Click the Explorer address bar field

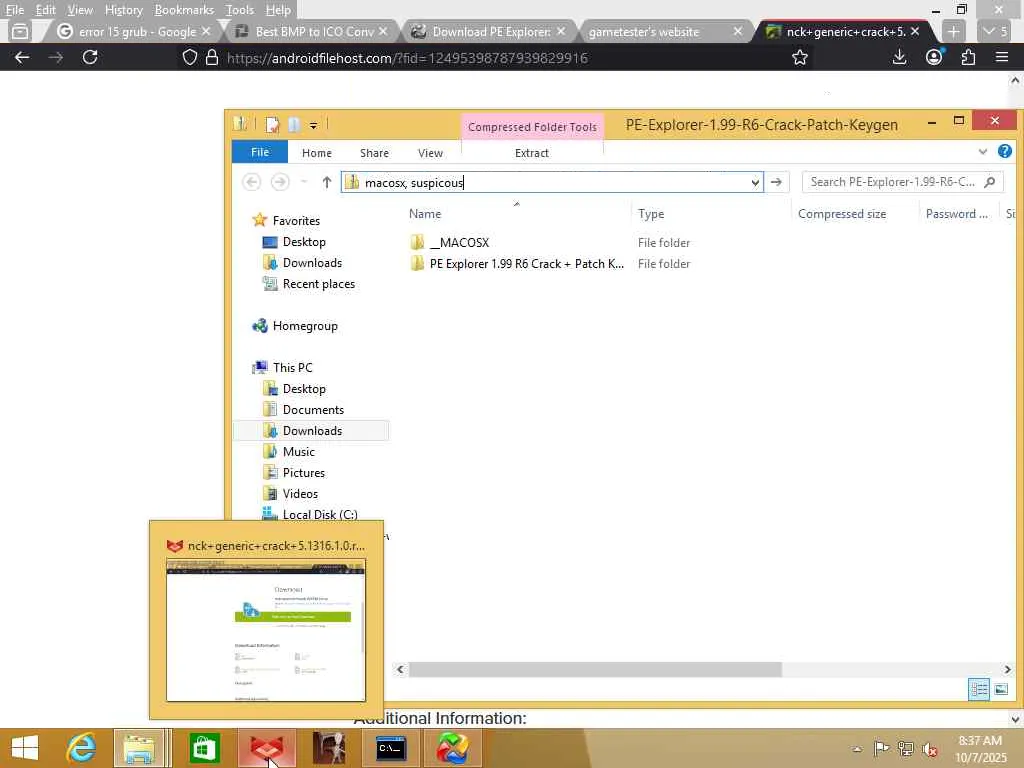pos(552,182)
